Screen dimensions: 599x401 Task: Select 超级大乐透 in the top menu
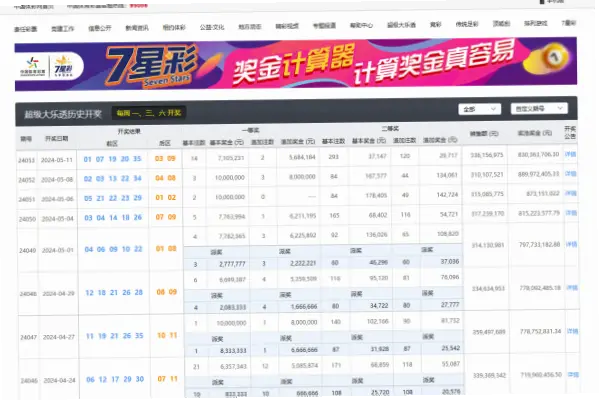click(401, 25)
